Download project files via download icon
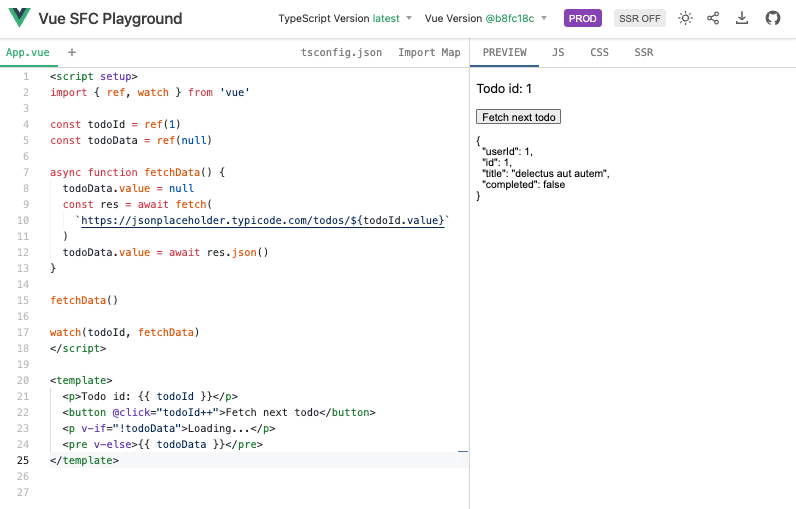 click(742, 18)
